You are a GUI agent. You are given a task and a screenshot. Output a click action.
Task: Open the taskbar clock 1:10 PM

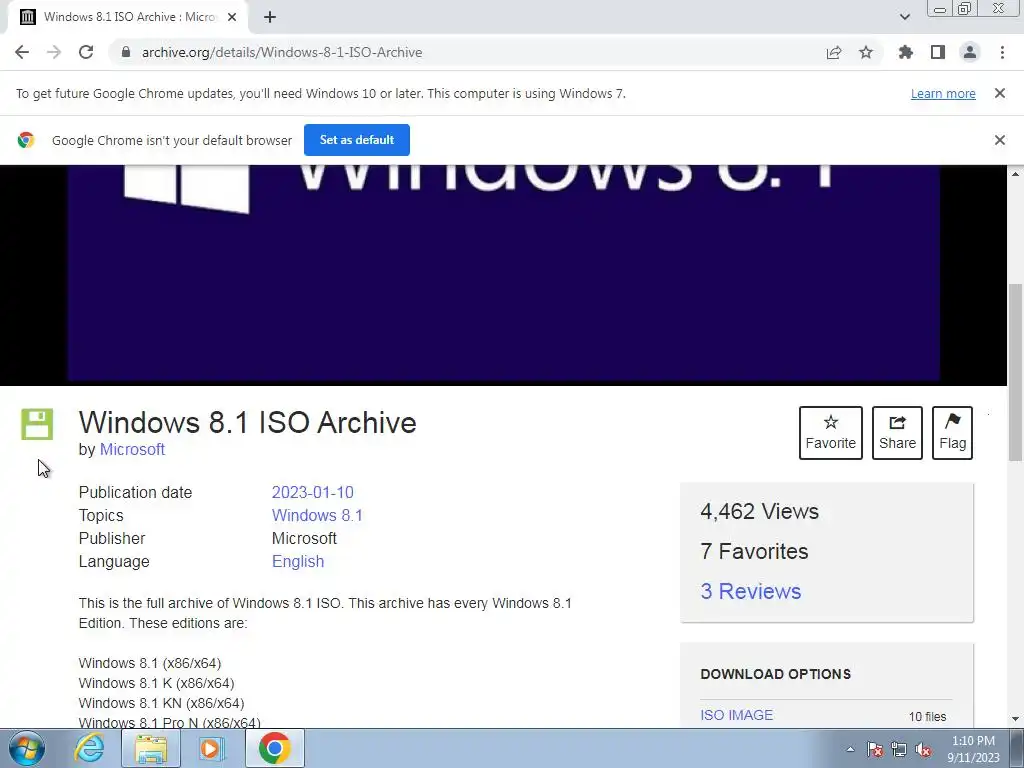(973, 749)
